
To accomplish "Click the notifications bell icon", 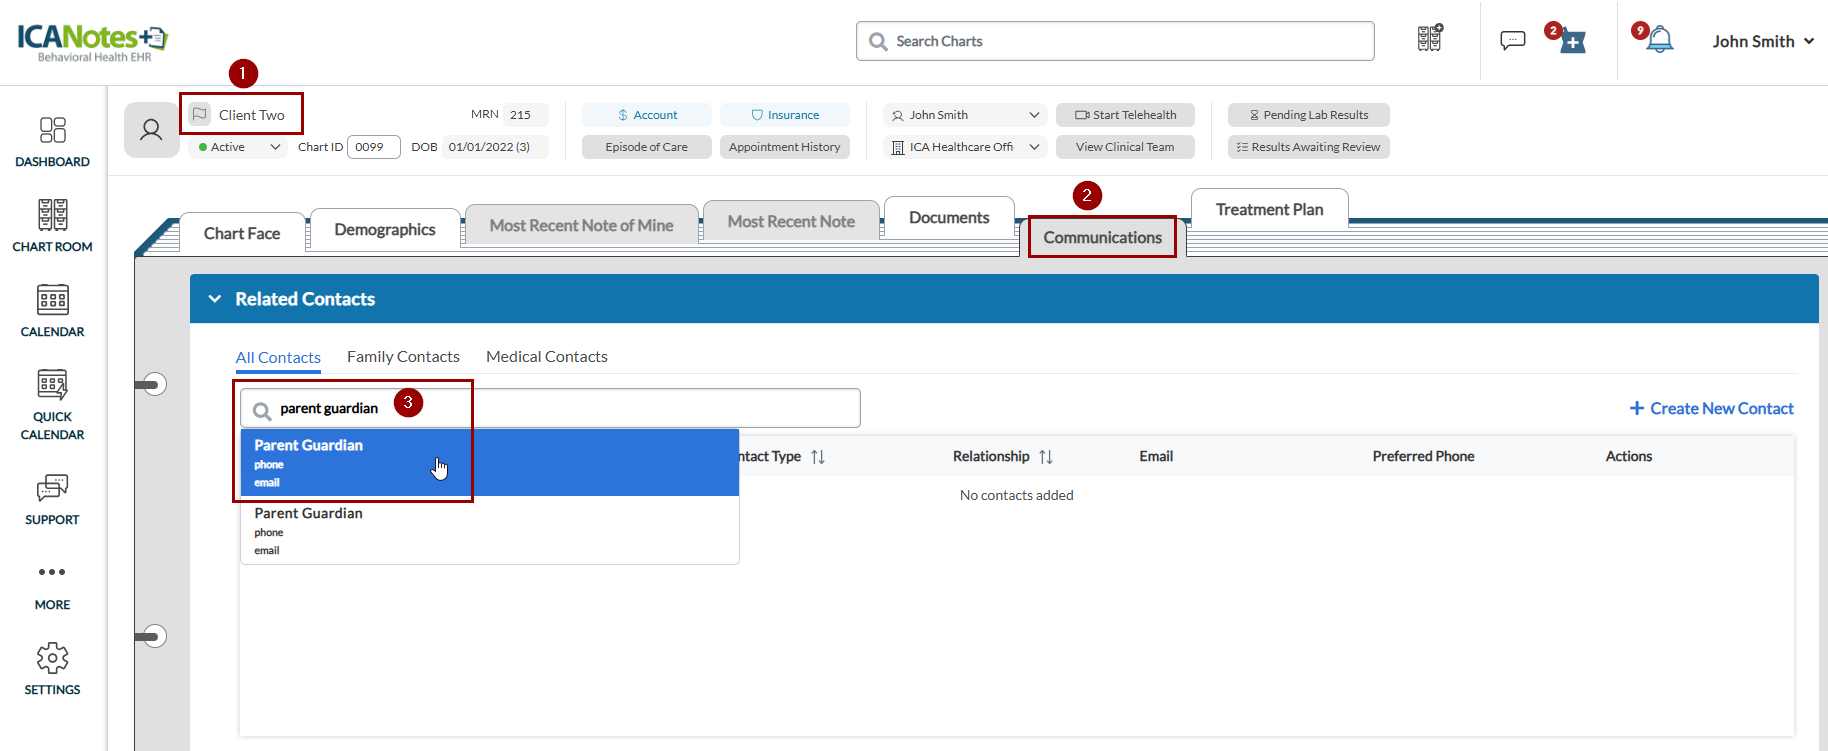I will (x=1660, y=40).
